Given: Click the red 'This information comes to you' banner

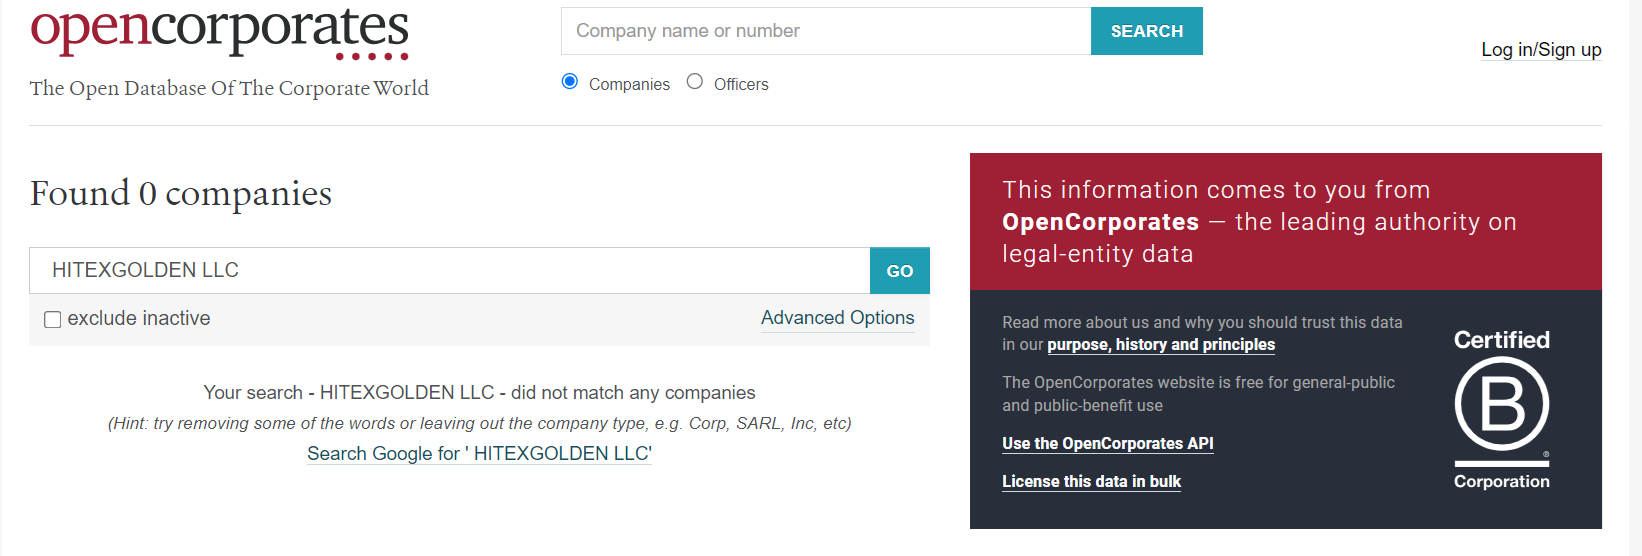Looking at the screenshot, I should [x=1286, y=221].
